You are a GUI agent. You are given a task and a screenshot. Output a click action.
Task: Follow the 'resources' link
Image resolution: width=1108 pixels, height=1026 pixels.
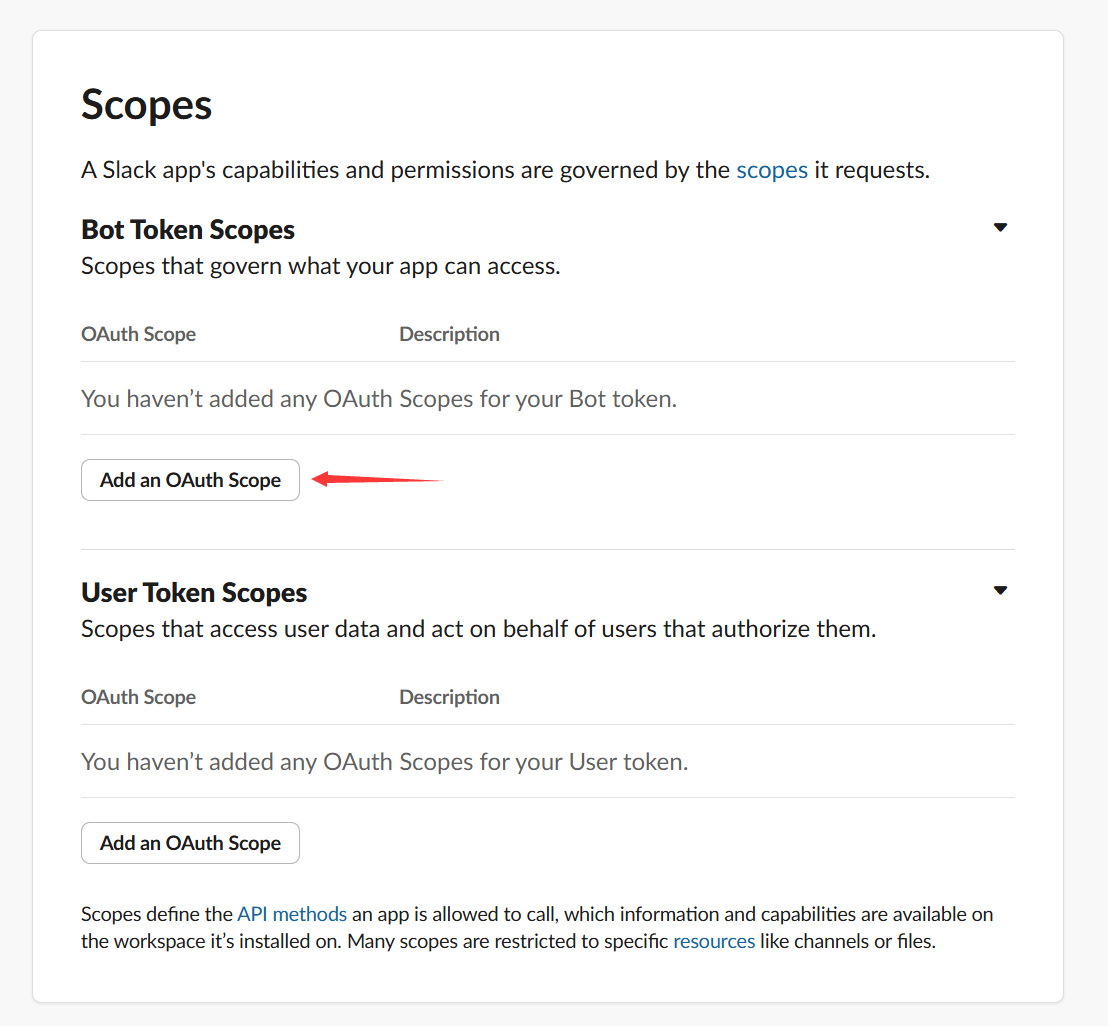[x=713, y=941]
